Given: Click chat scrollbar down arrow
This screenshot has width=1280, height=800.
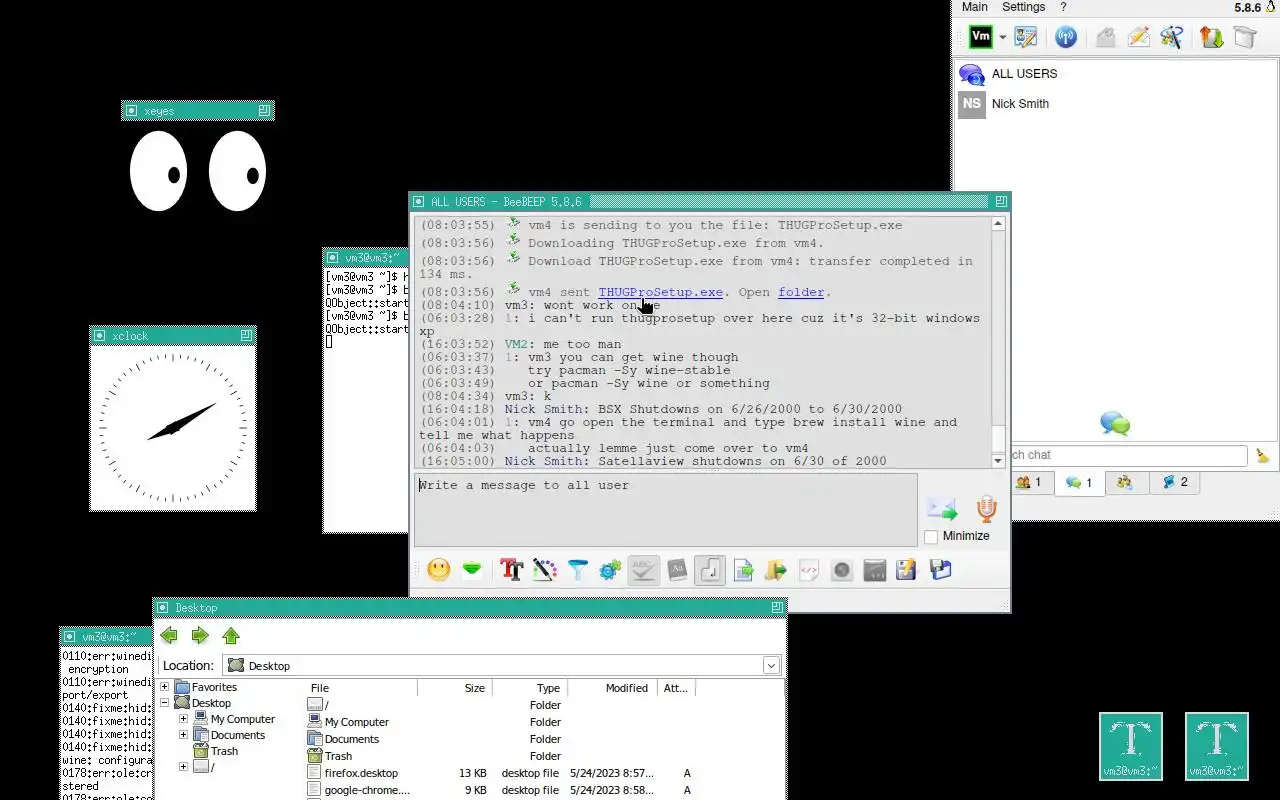Looking at the screenshot, I should pyautogui.click(x=998, y=461).
